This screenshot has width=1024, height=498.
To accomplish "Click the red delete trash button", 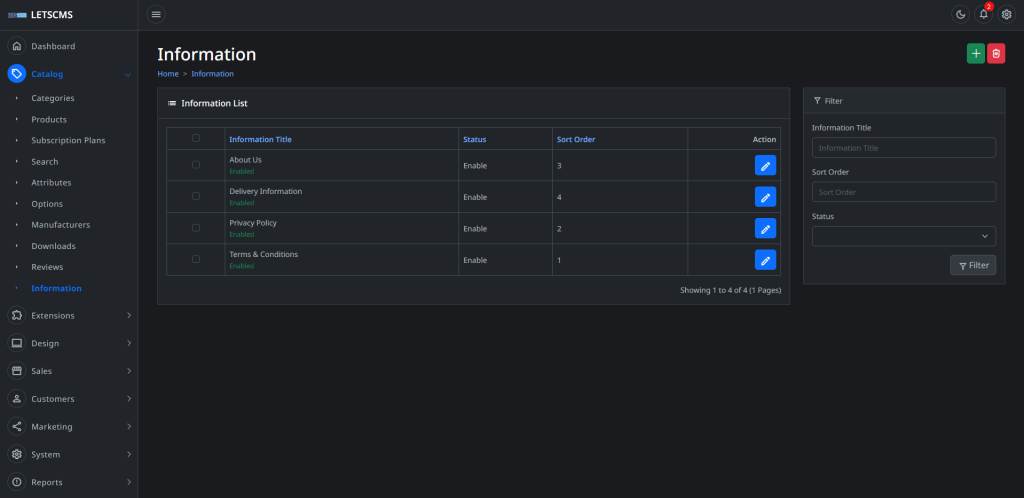I will tap(996, 54).
